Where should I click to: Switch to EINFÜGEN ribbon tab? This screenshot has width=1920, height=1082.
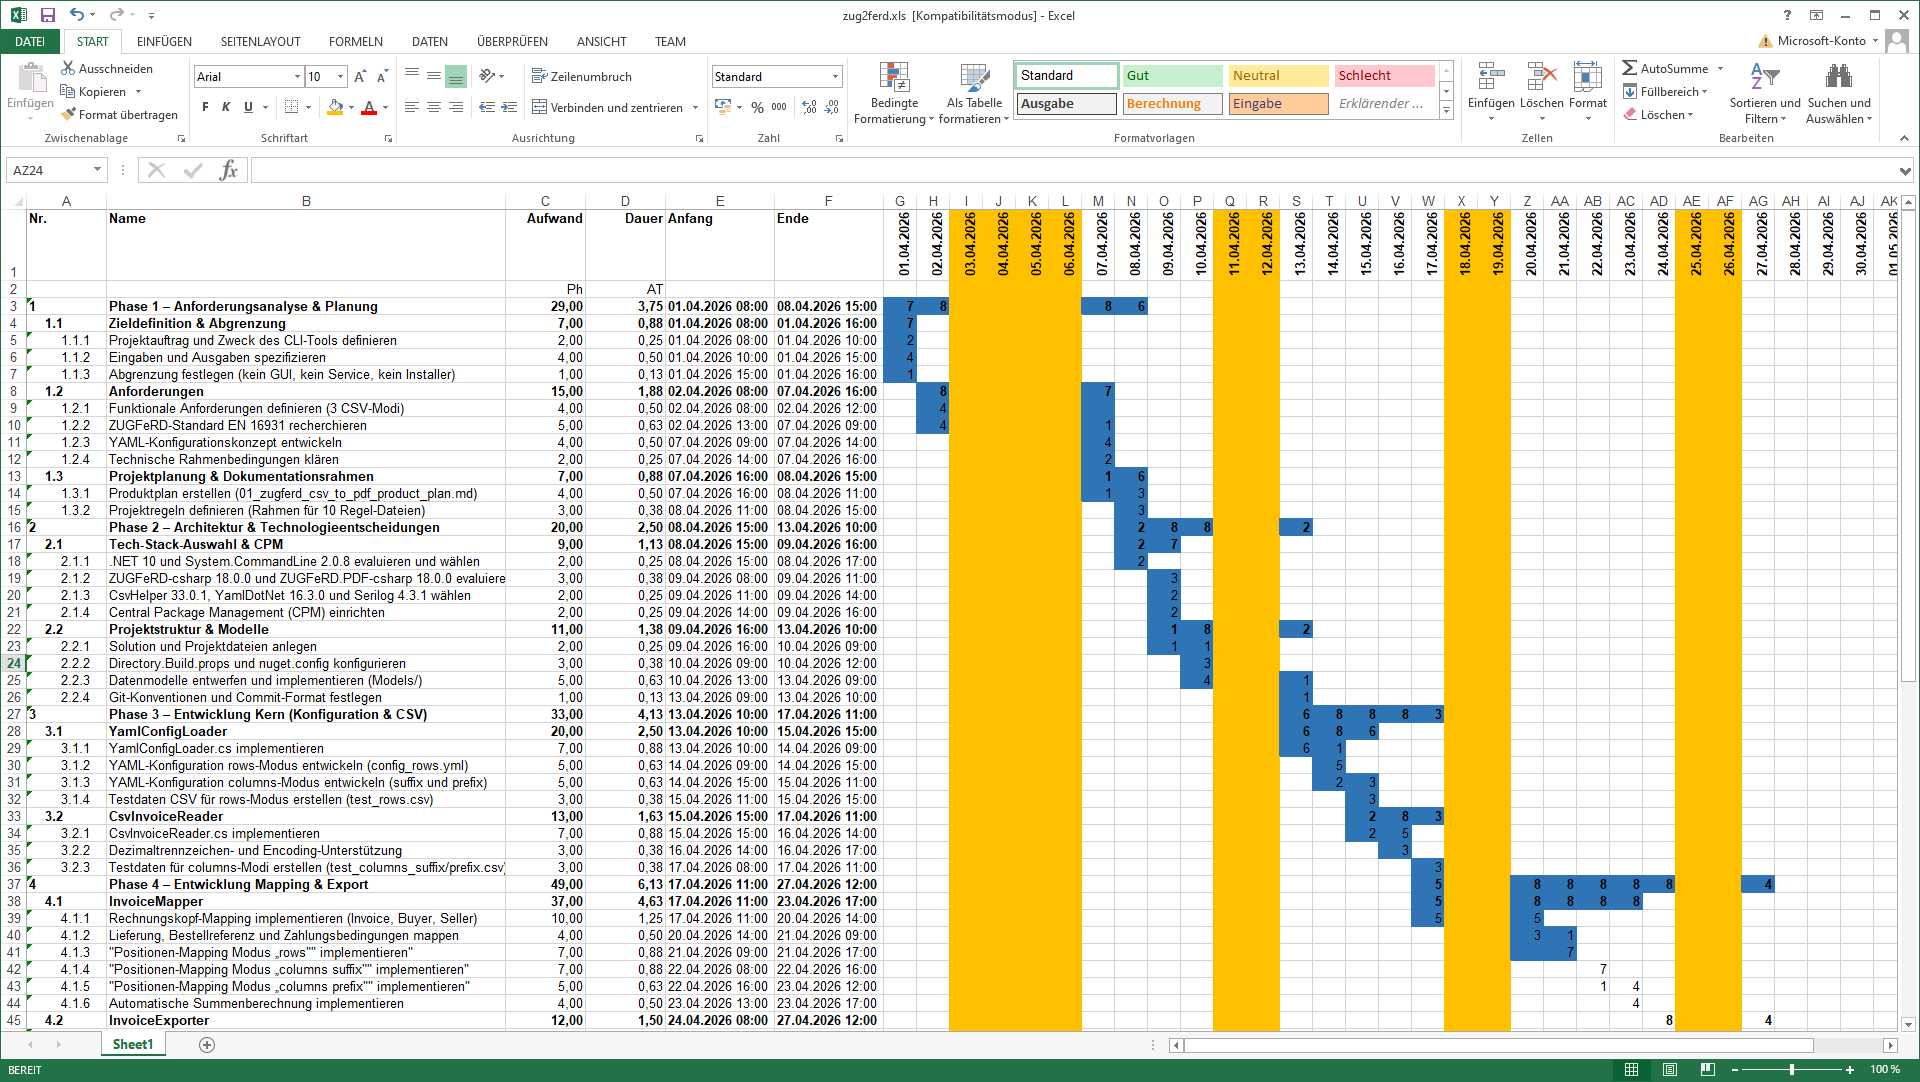coord(164,41)
